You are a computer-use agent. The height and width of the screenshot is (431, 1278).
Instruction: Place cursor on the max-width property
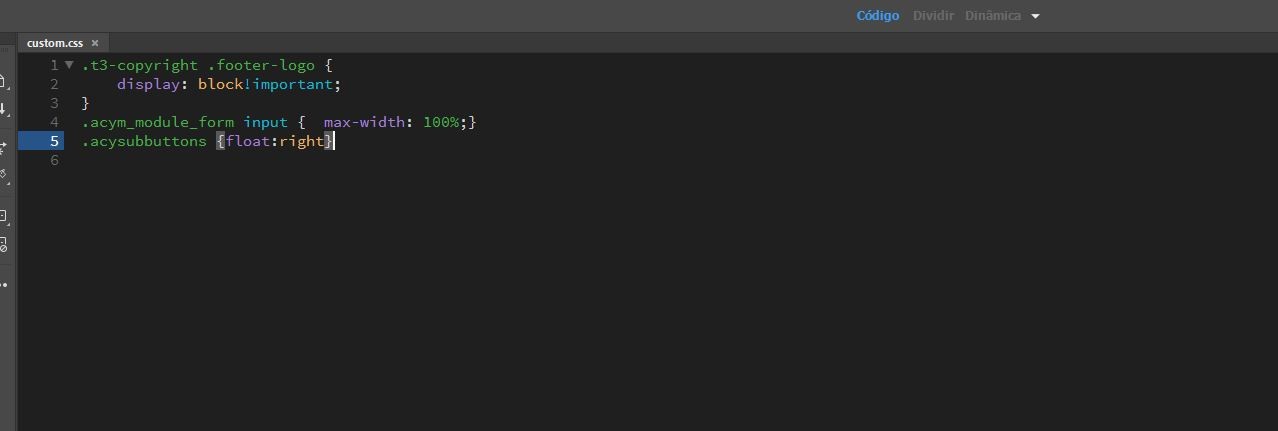click(364, 122)
